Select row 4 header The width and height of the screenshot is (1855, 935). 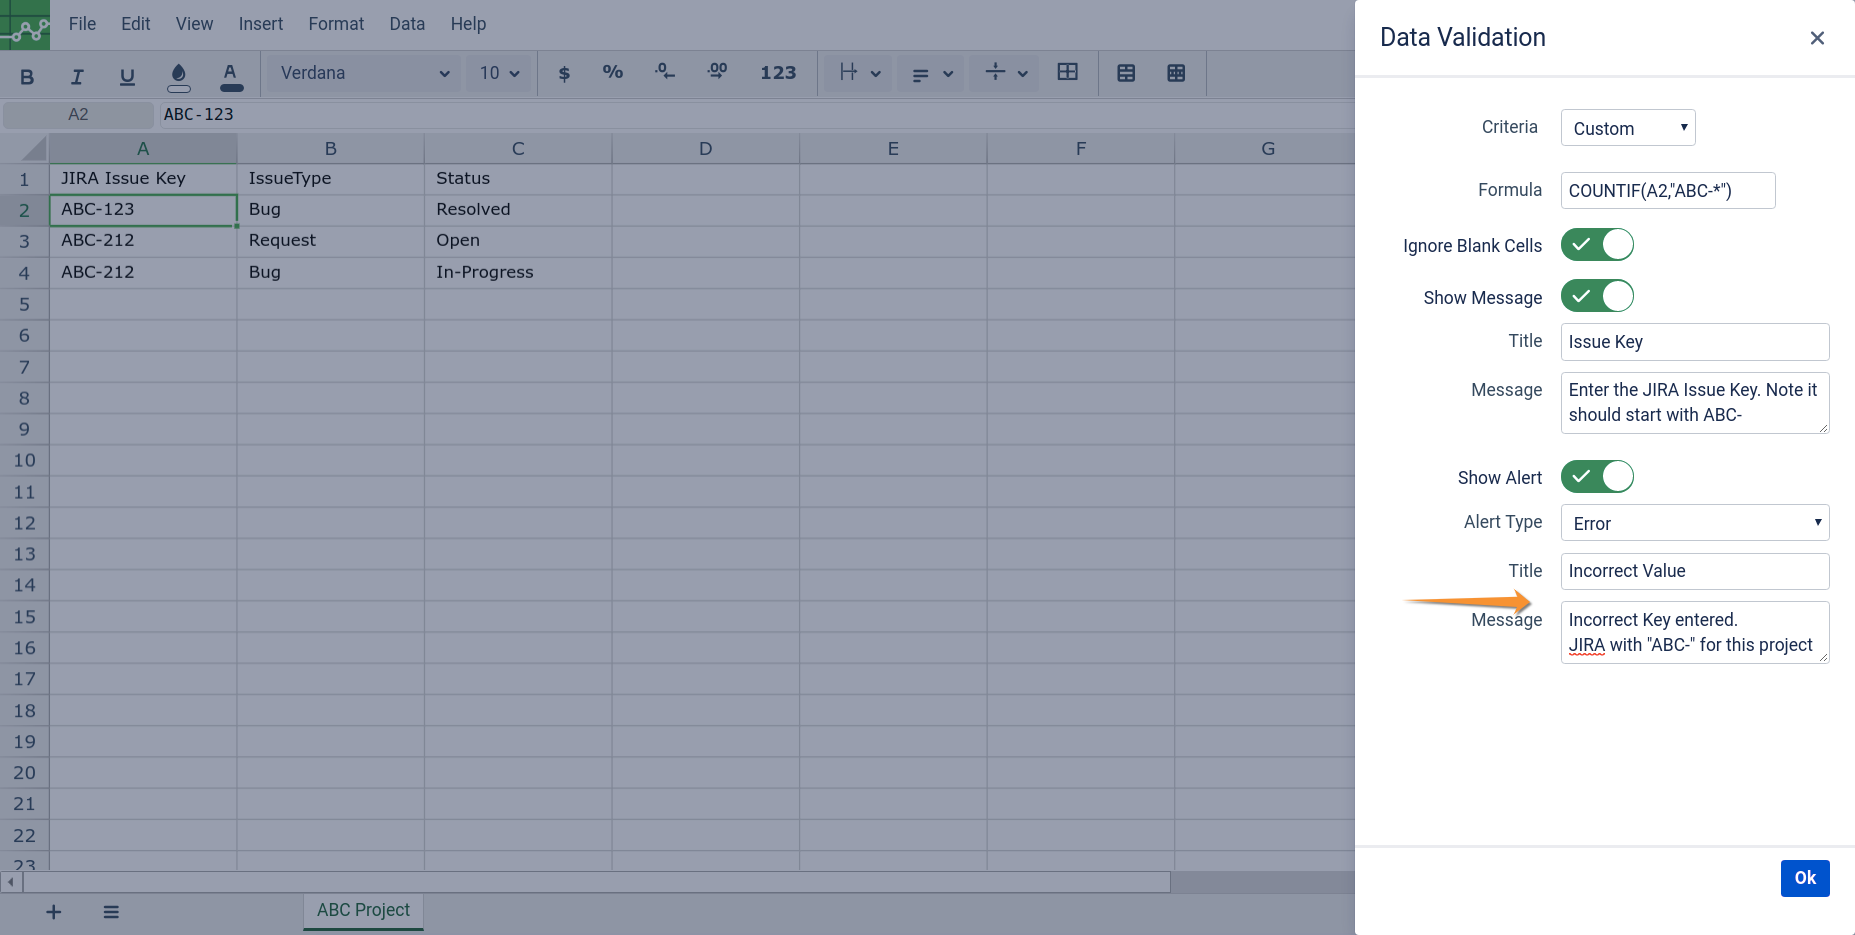point(24,273)
